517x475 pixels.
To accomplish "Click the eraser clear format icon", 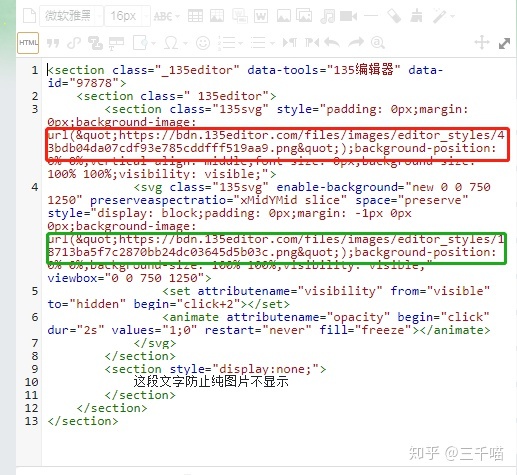I will pos(394,16).
